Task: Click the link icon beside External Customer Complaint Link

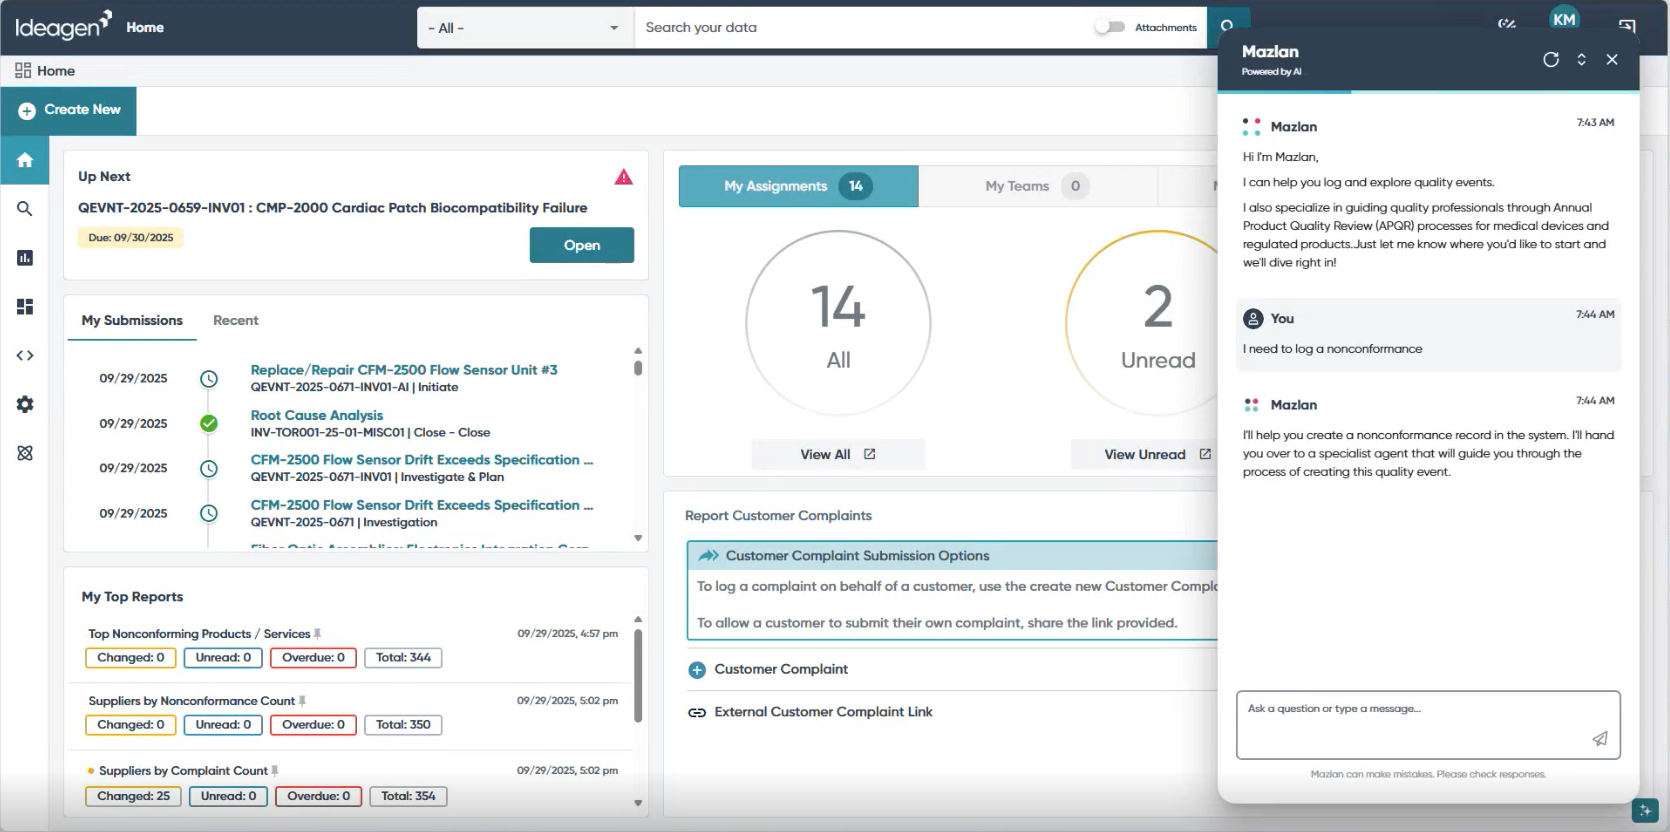Action: pyautogui.click(x=697, y=713)
